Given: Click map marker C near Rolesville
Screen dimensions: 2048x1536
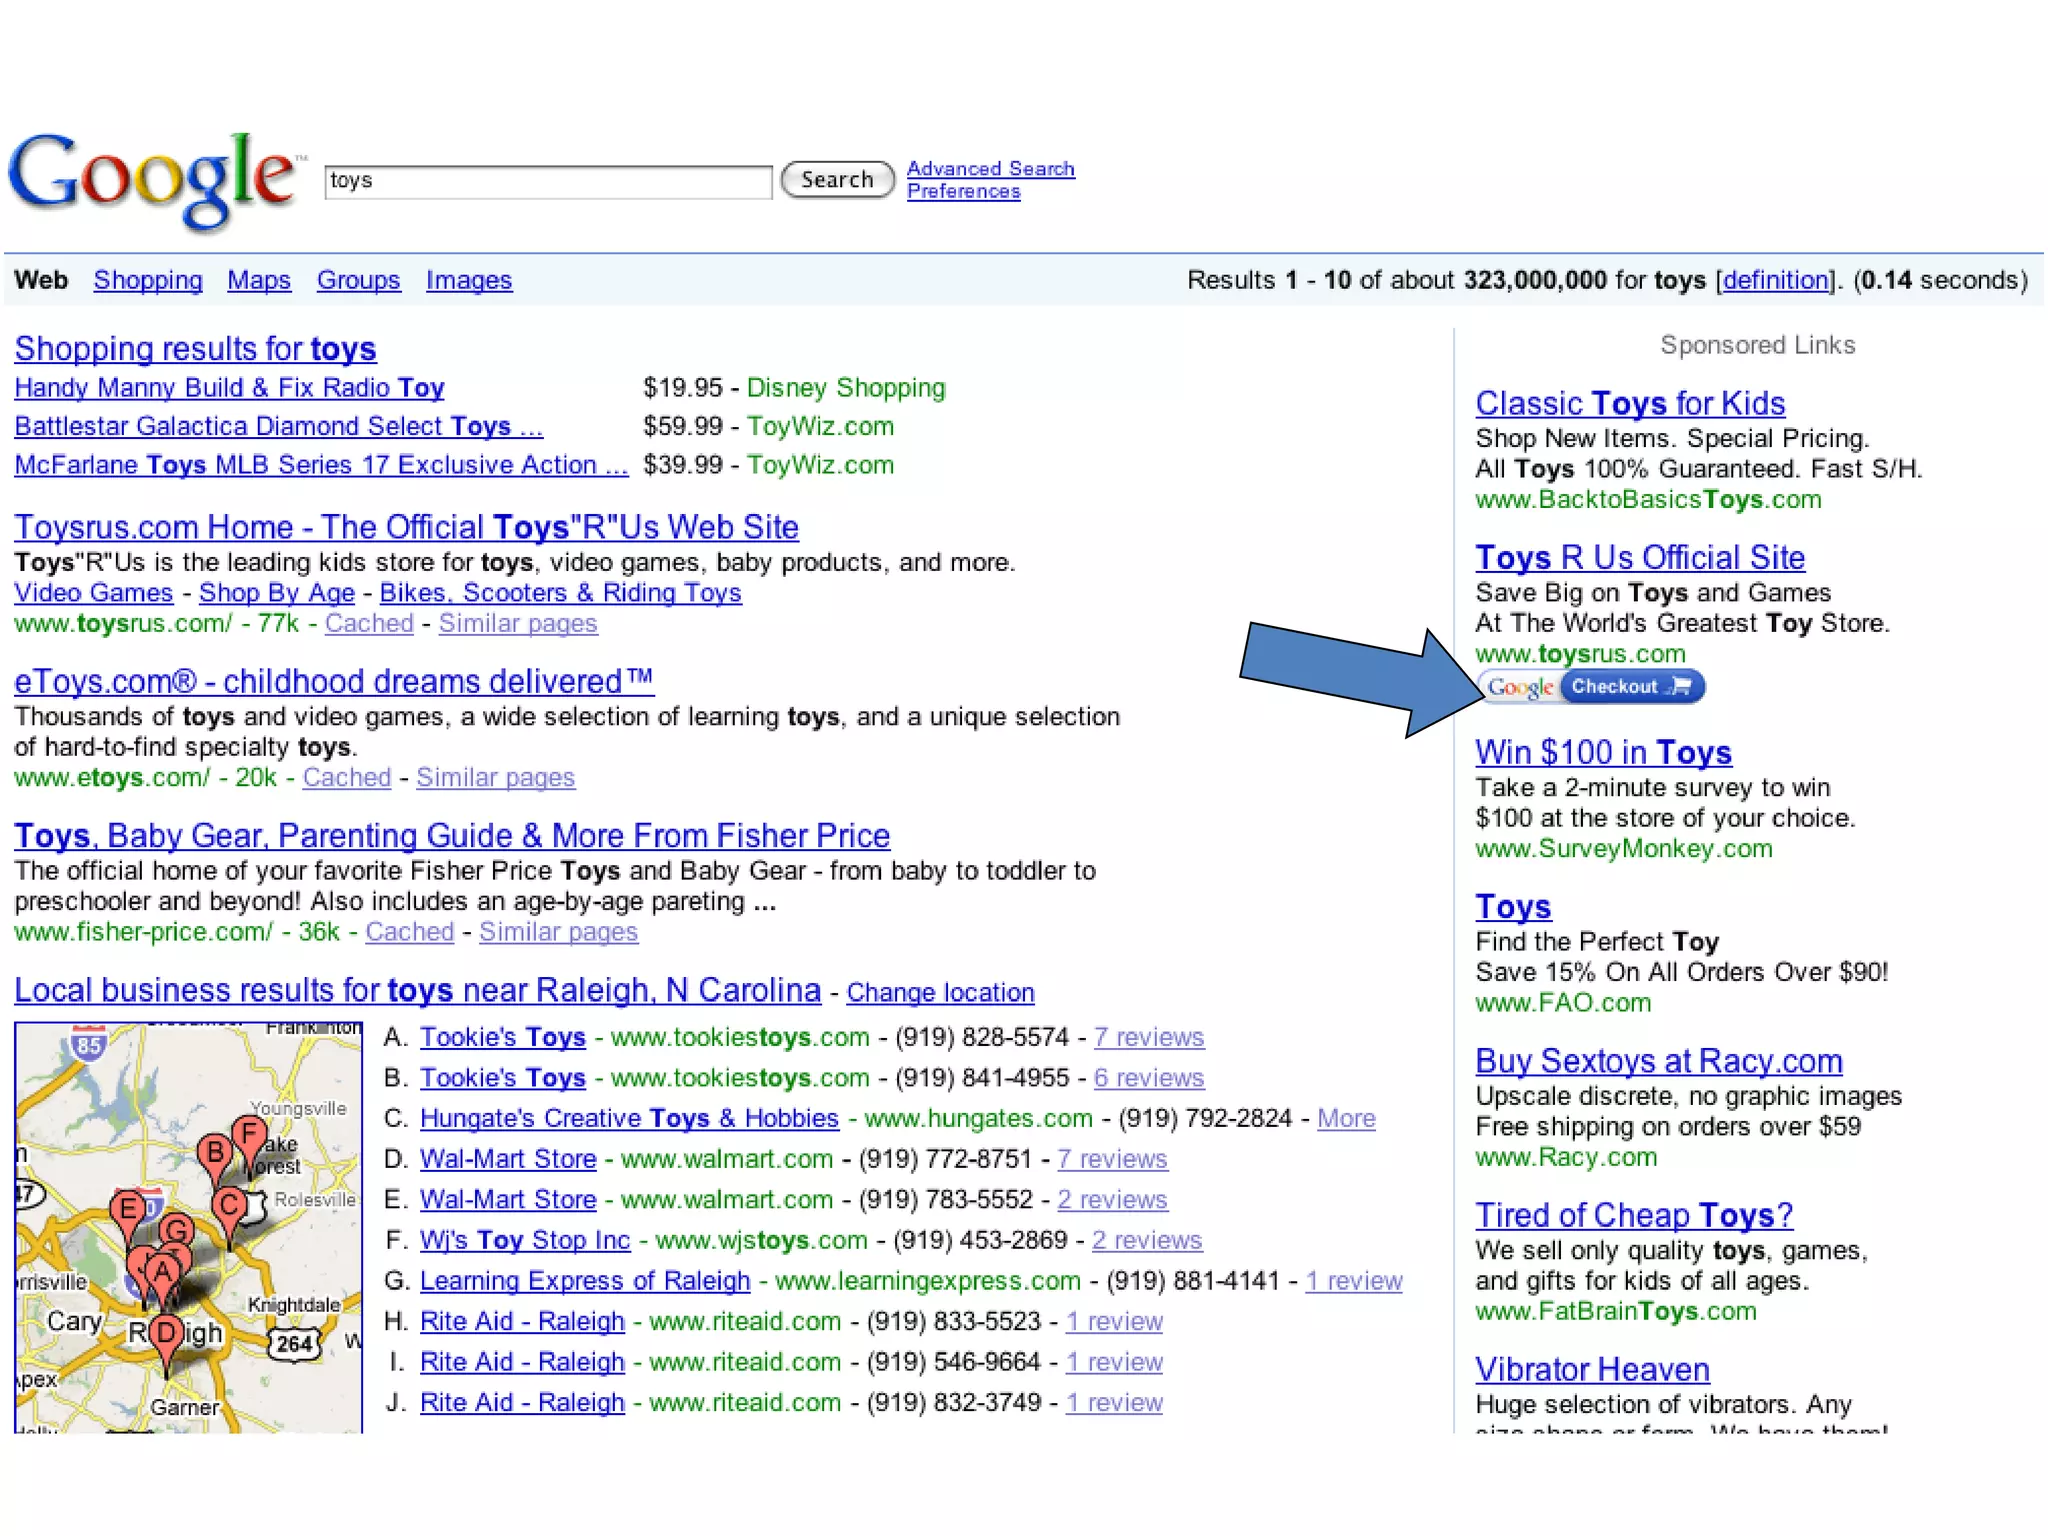Looking at the screenshot, I should tap(229, 1205).
